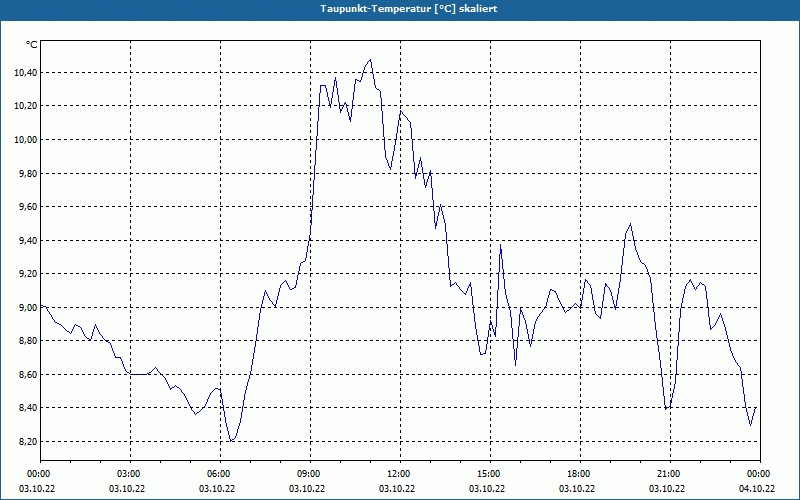Select the °C unit label on y-axis
The image size is (800, 500).
point(32,45)
